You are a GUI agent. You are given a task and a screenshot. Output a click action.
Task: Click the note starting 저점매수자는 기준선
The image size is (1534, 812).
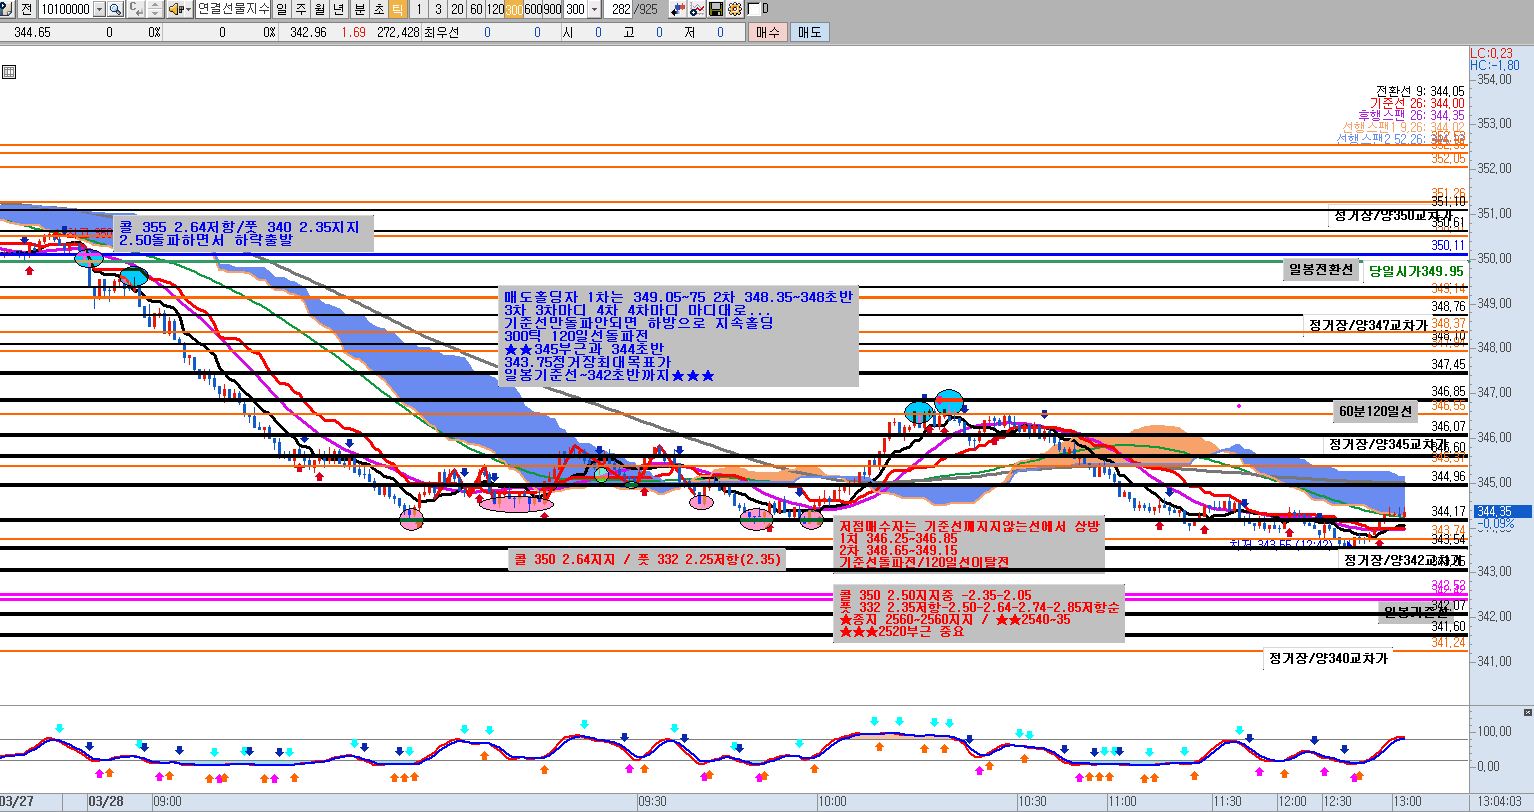[969, 545]
